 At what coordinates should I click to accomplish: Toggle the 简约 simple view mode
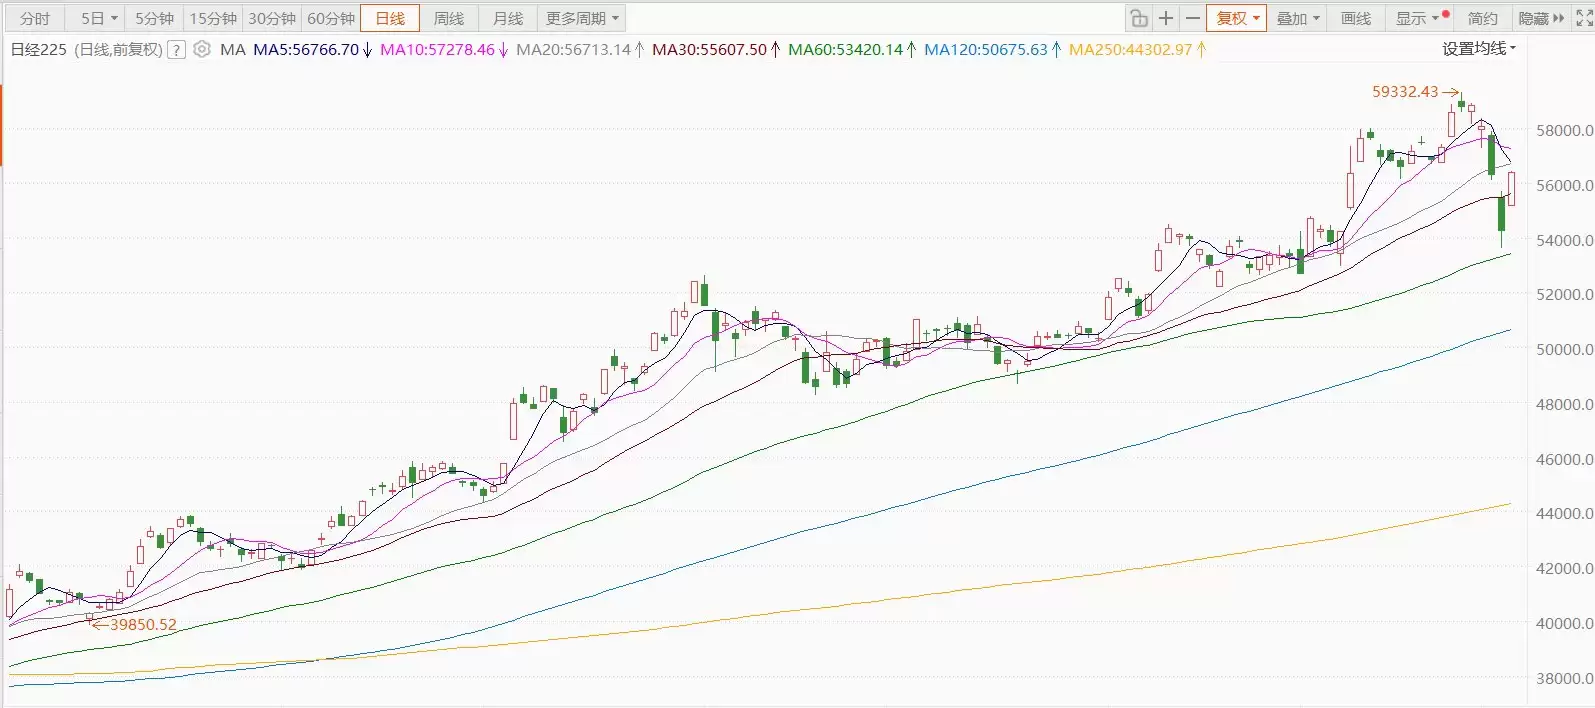pyautogui.click(x=1482, y=18)
